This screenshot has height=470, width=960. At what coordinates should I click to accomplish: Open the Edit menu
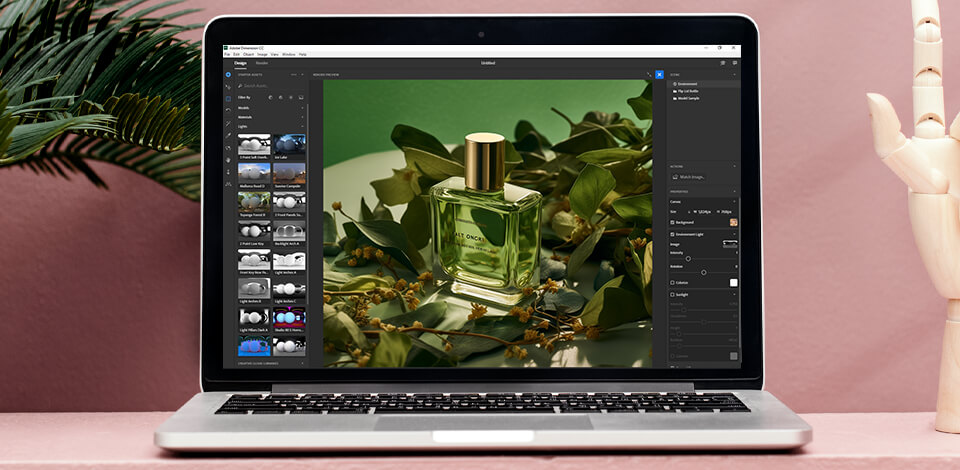(236, 54)
